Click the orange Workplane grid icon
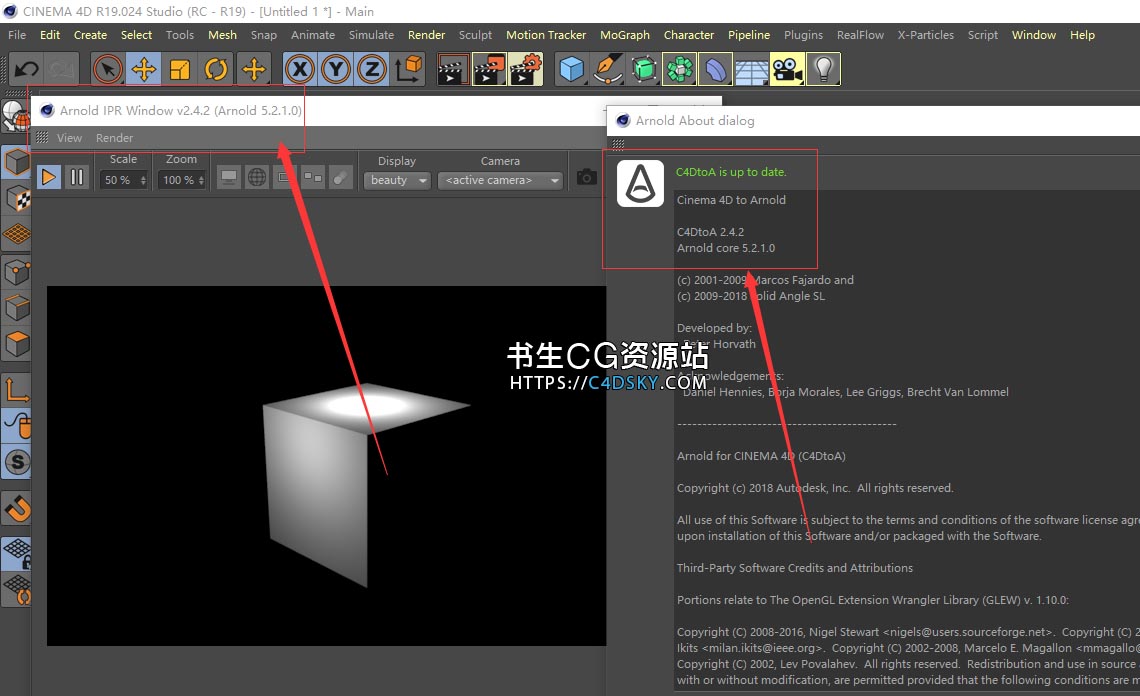 (x=16, y=233)
